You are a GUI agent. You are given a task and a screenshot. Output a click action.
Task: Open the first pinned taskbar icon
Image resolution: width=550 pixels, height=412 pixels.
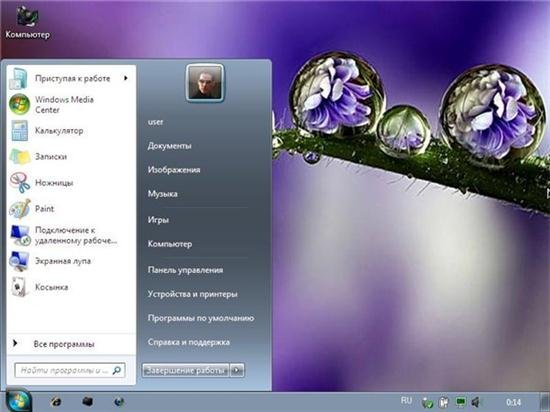coord(56,401)
